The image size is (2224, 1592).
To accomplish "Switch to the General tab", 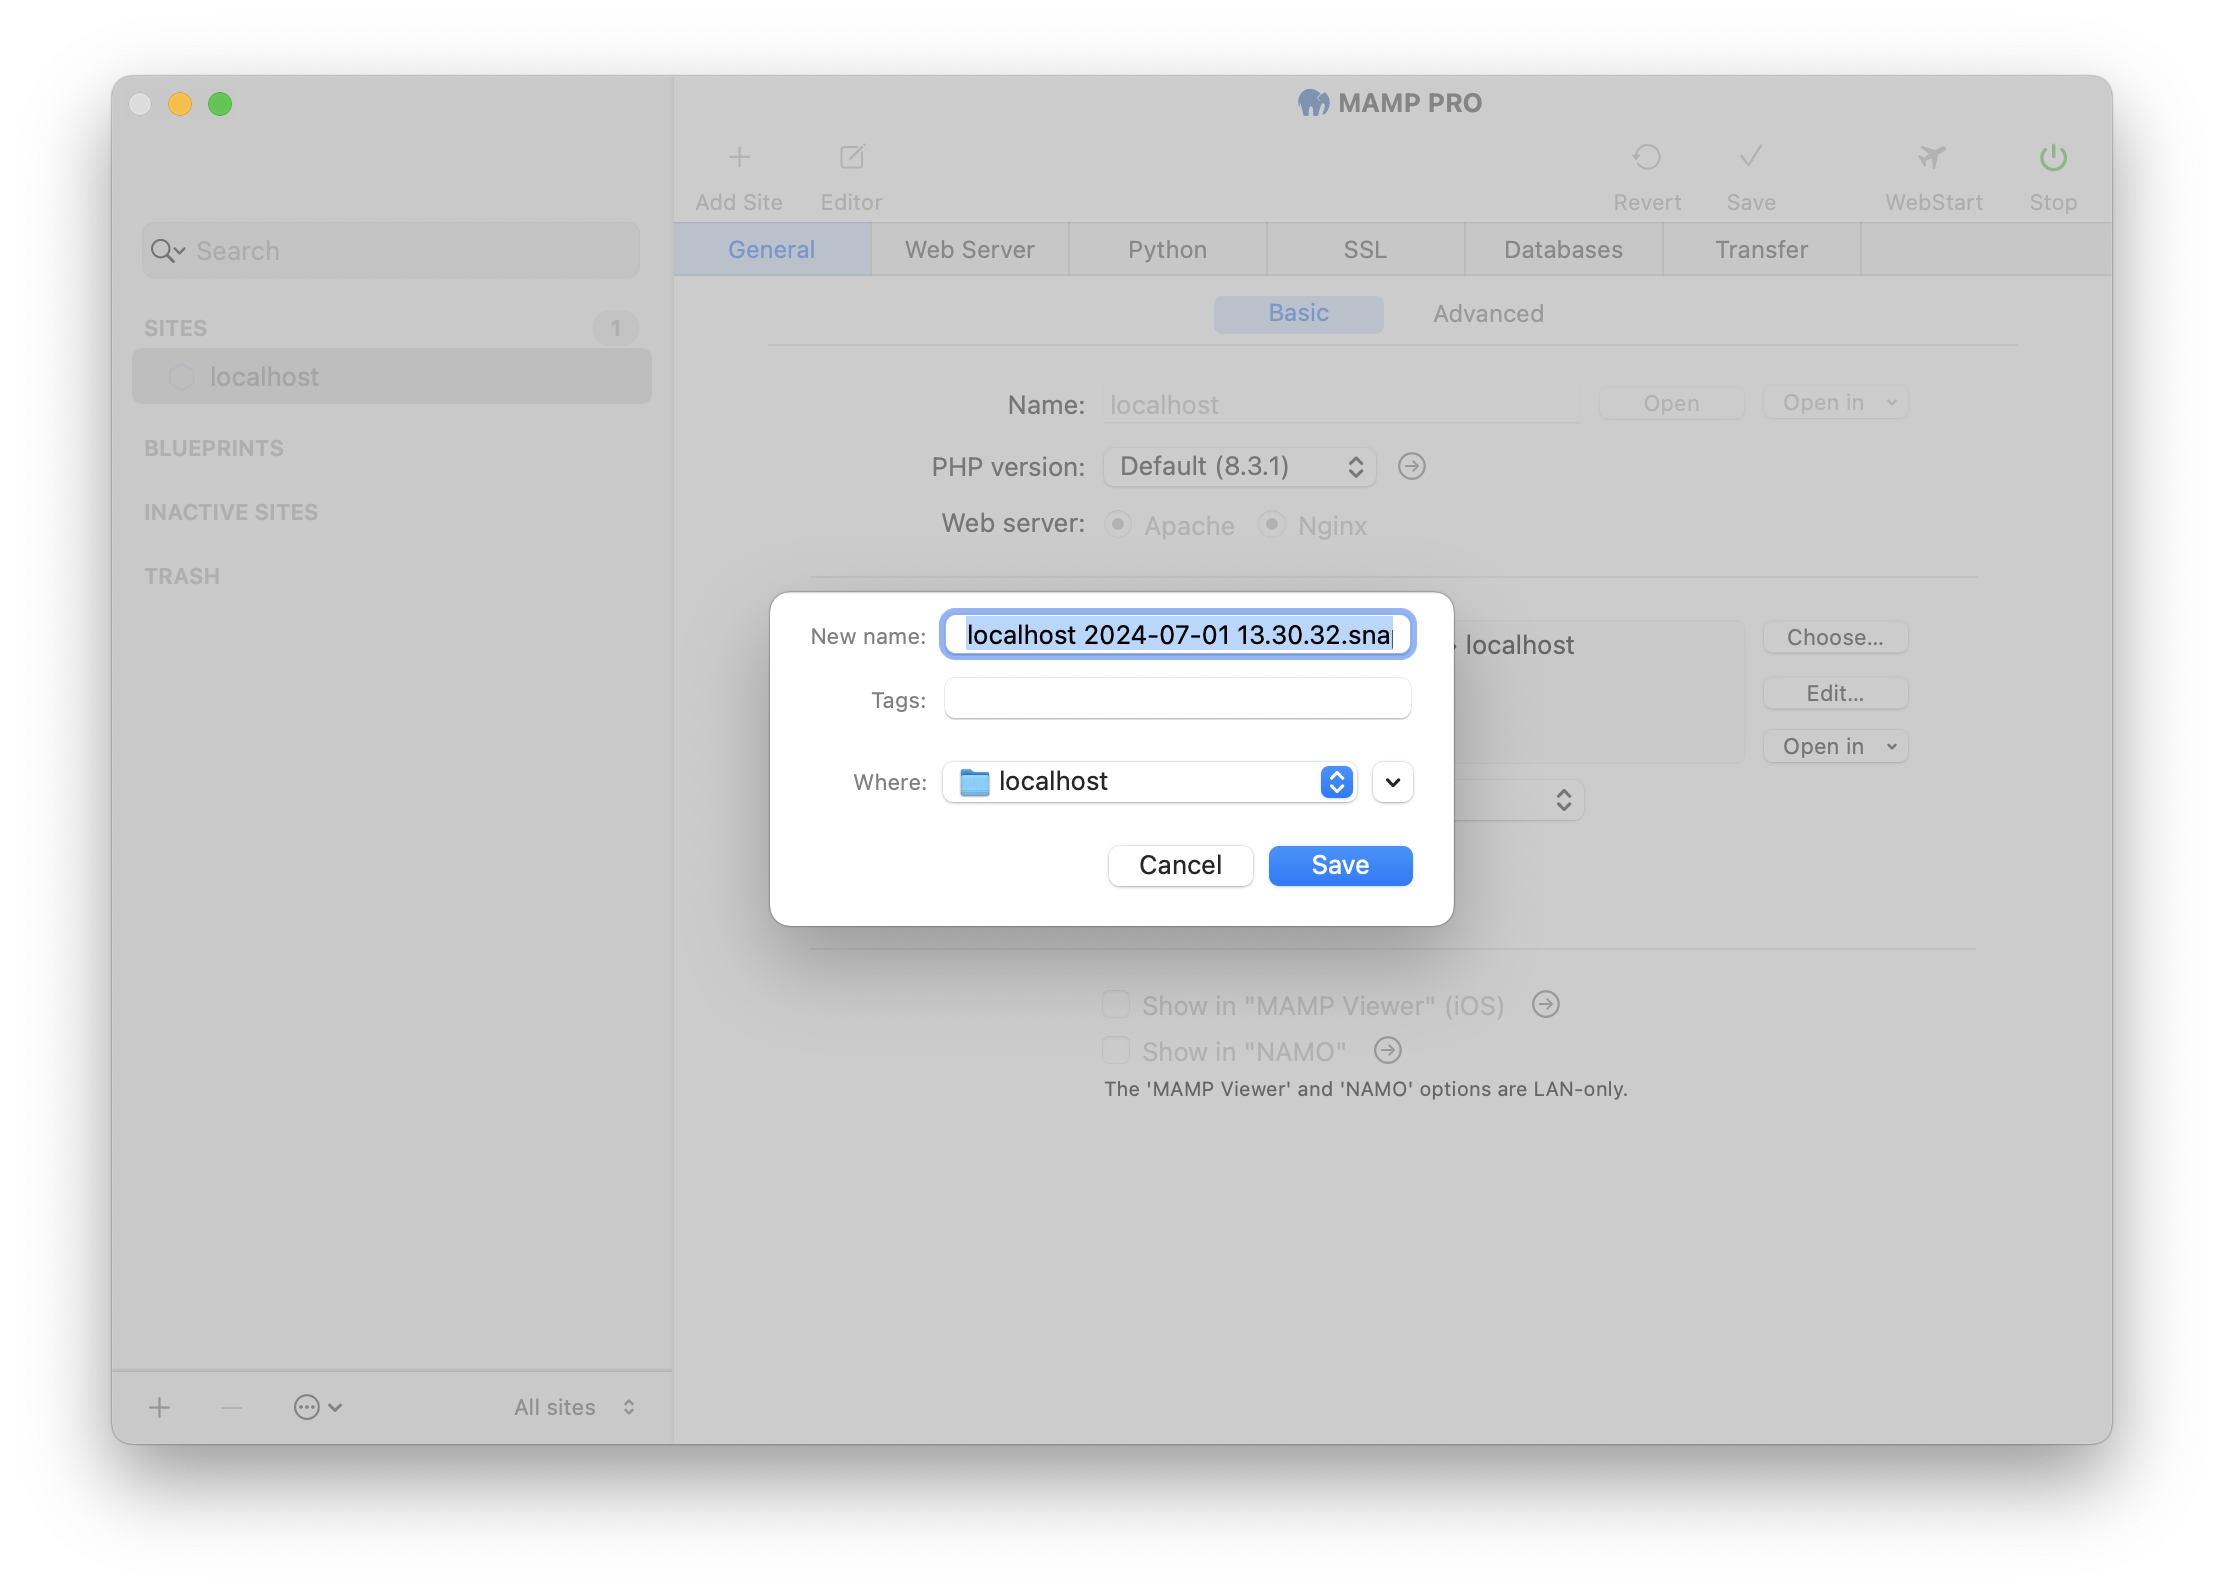I will [x=772, y=250].
